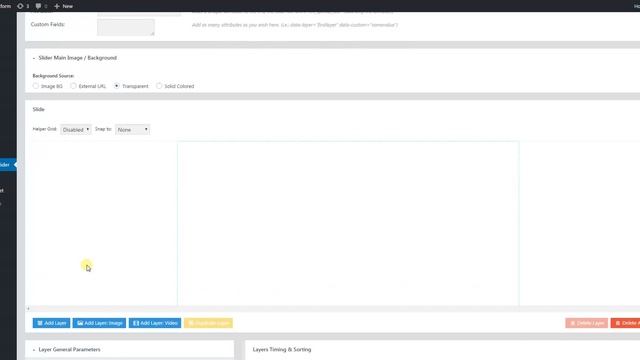Screen dimensions: 640x360
Task: Click Add Layer: Video button
Action: point(155,323)
